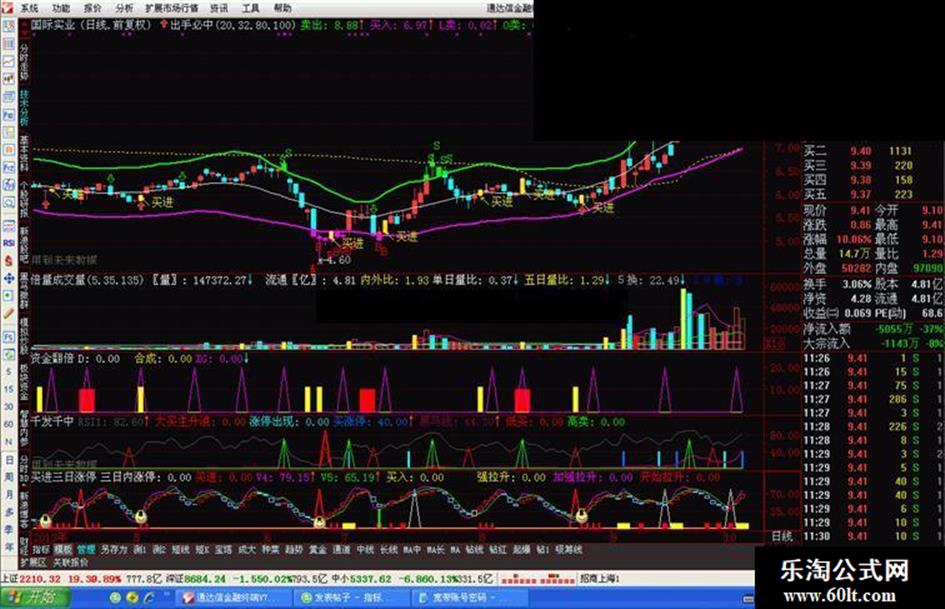Click the 招商上海 server label in status bar
The image size is (945, 609).
[600, 579]
